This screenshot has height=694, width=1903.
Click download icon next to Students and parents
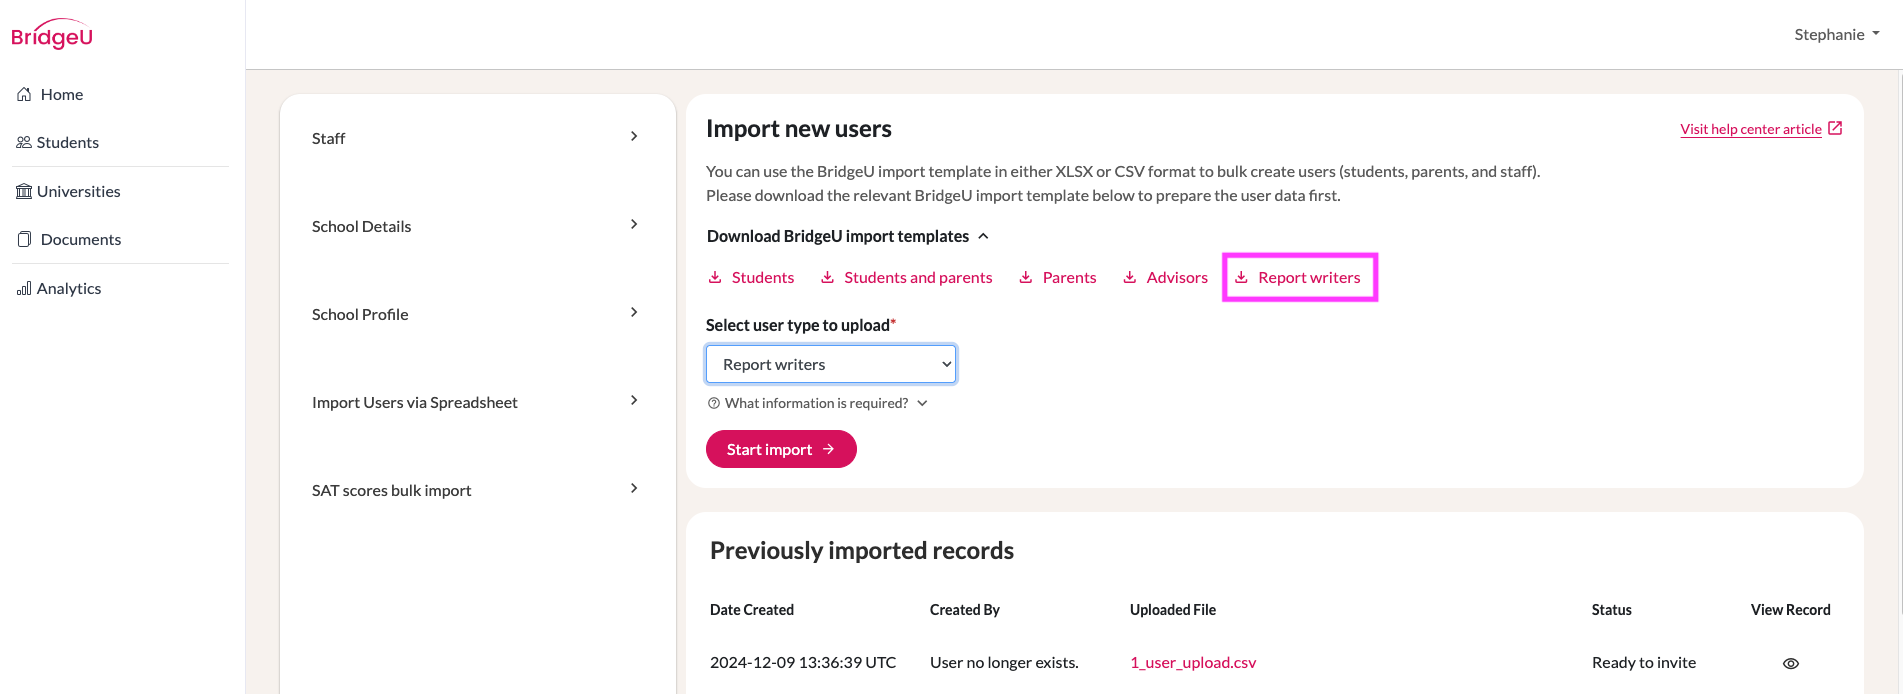pyautogui.click(x=827, y=277)
